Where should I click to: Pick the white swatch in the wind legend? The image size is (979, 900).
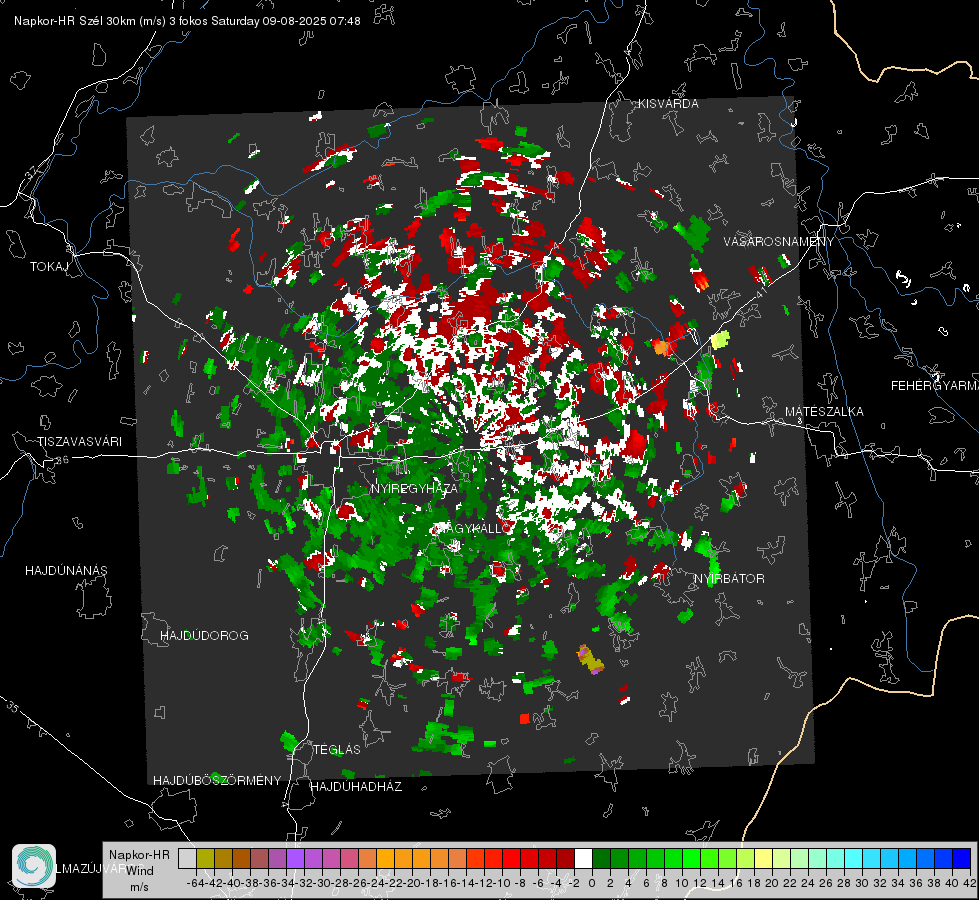pos(583,858)
